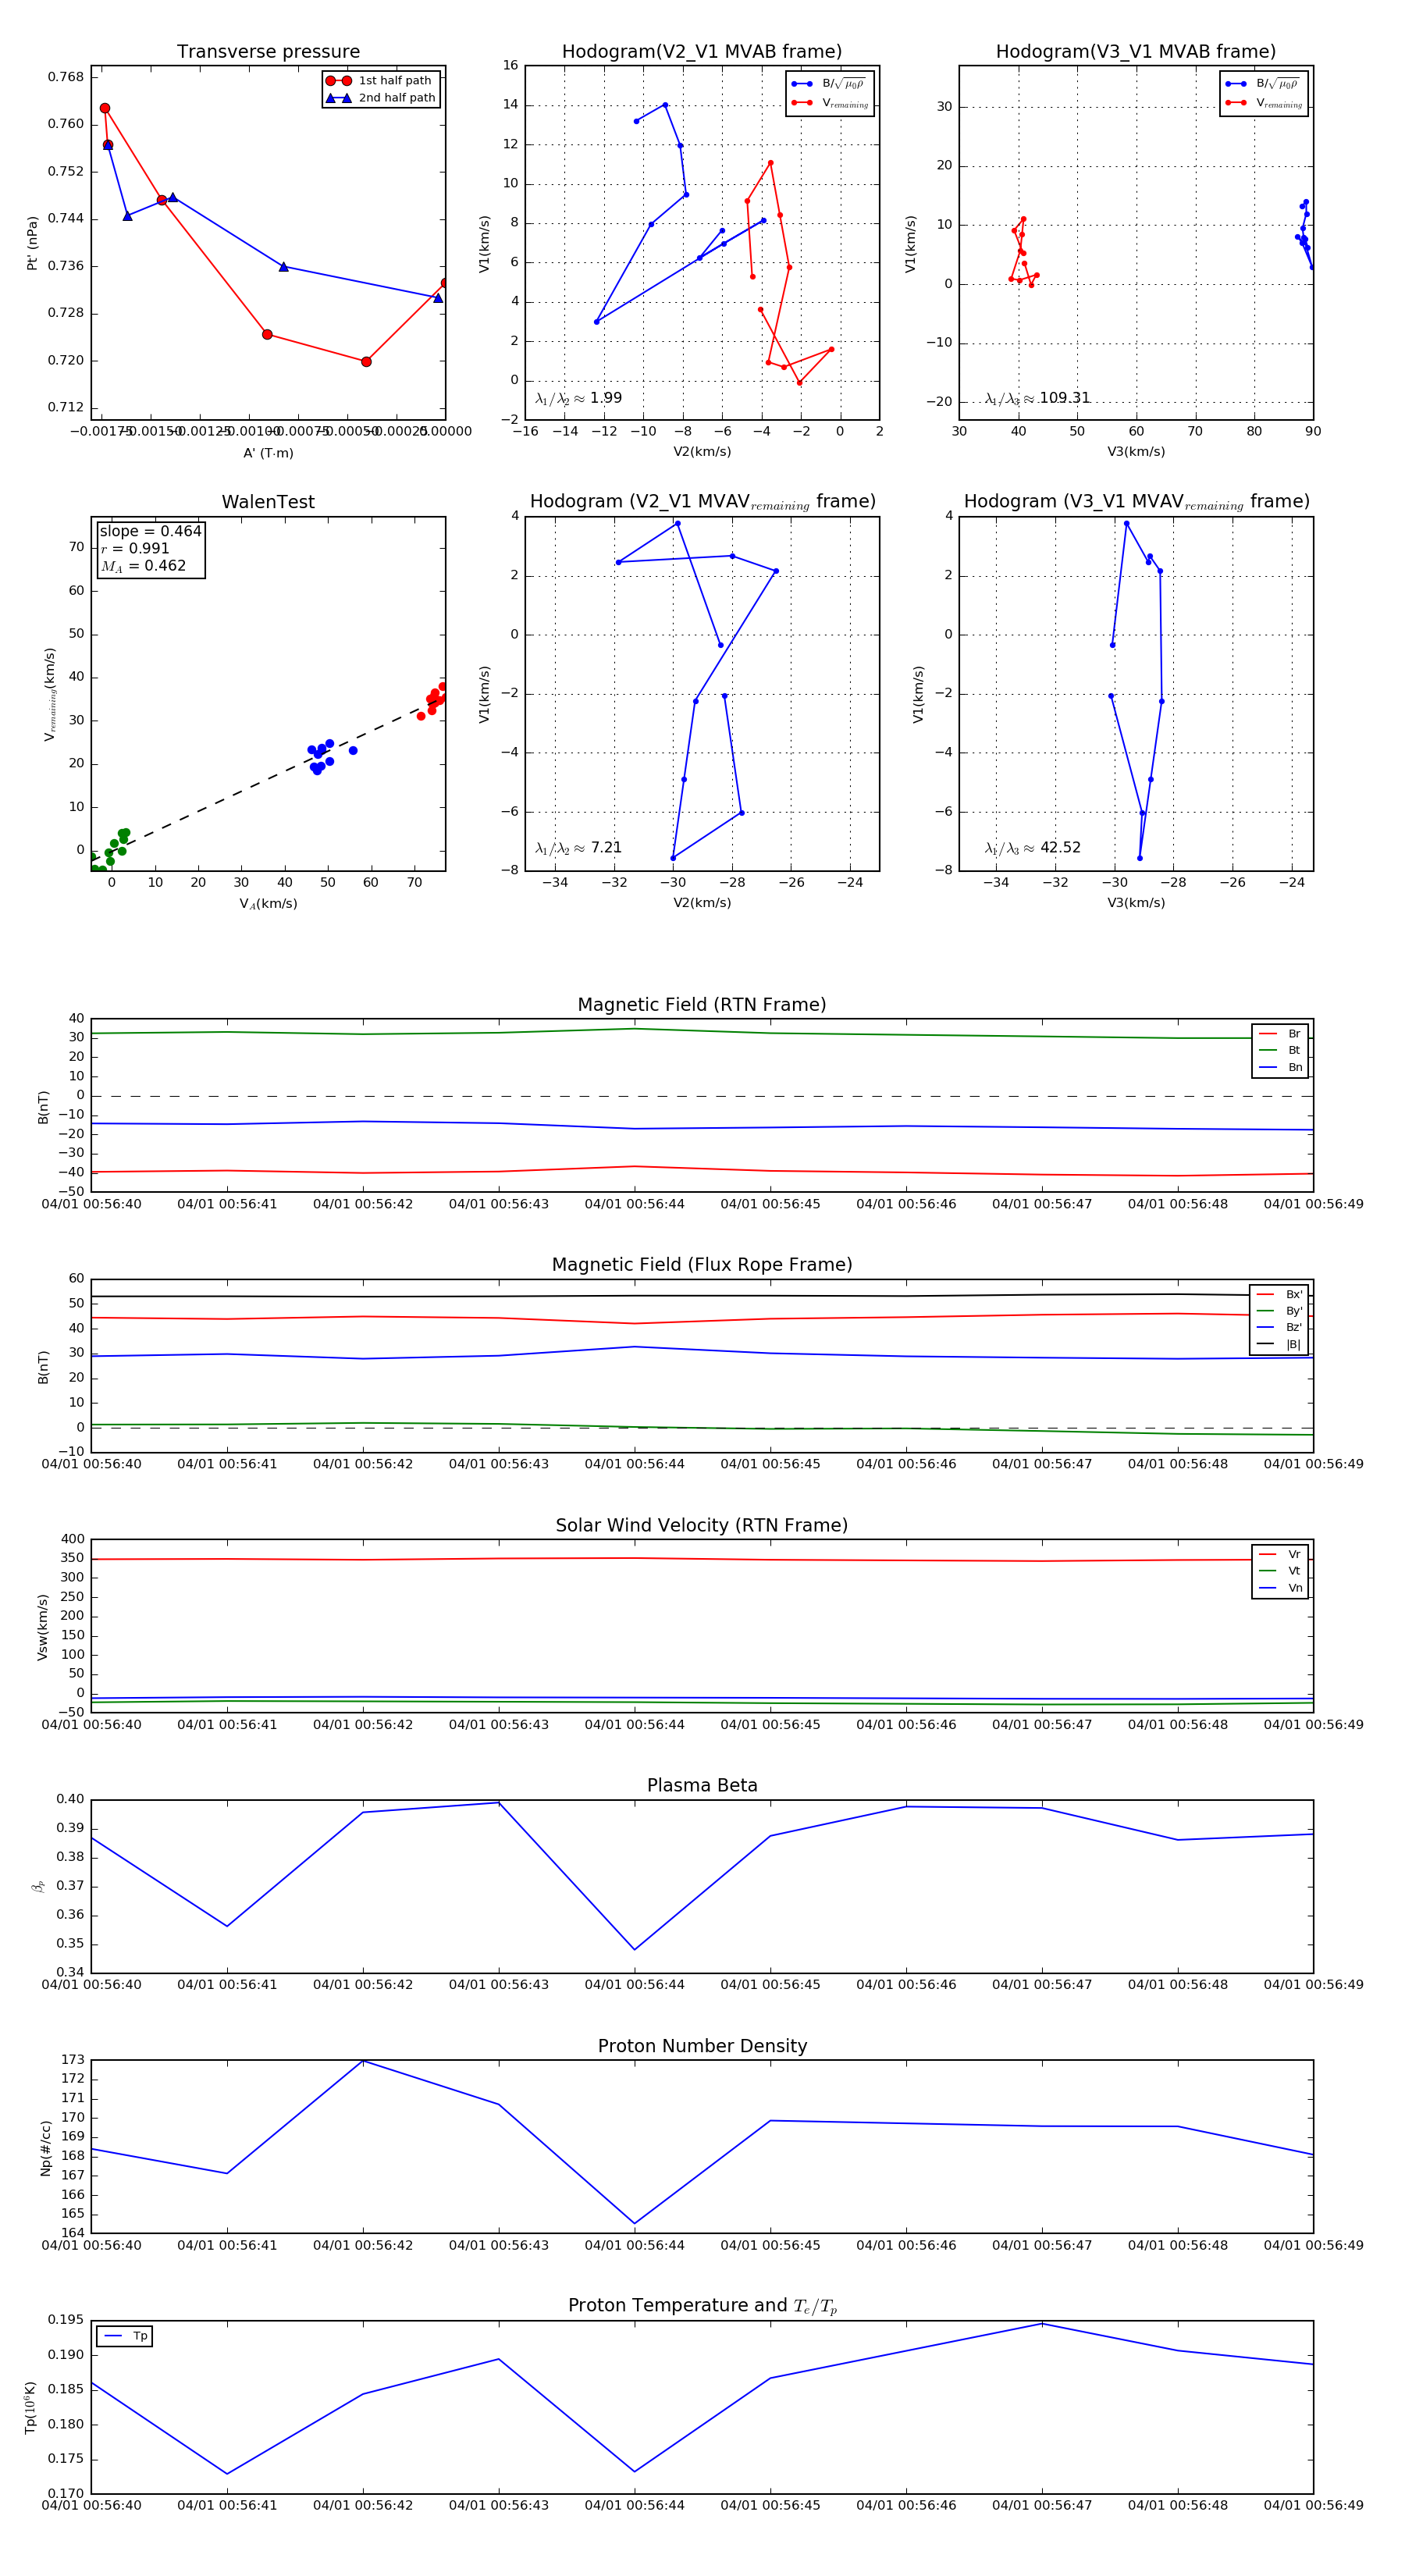Viewport: 1405px width, 2576px height.
Task: Select the 'Br' legend entry
Action: (1280, 1034)
